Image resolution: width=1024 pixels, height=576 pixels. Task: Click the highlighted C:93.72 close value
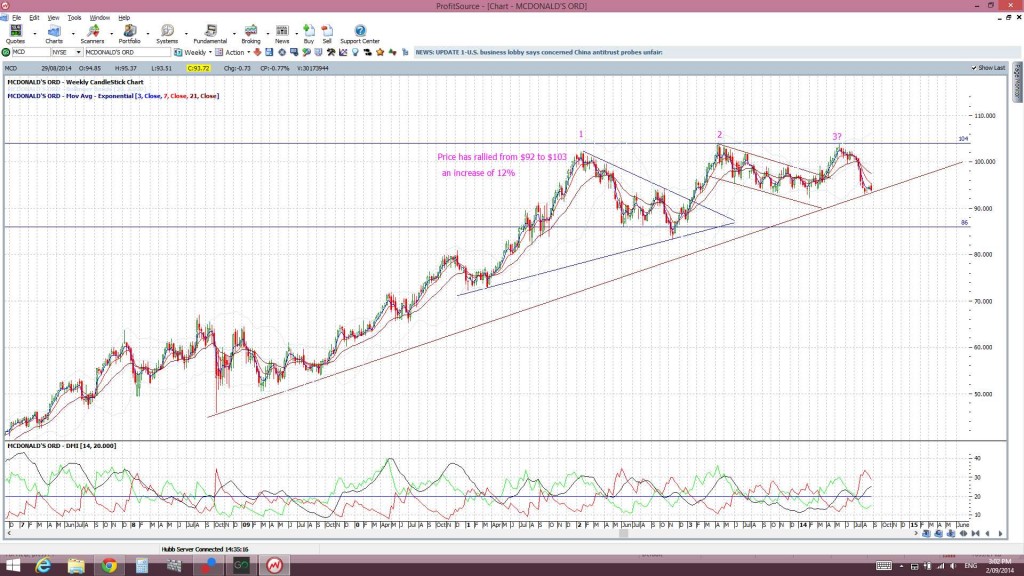click(x=198, y=68)
